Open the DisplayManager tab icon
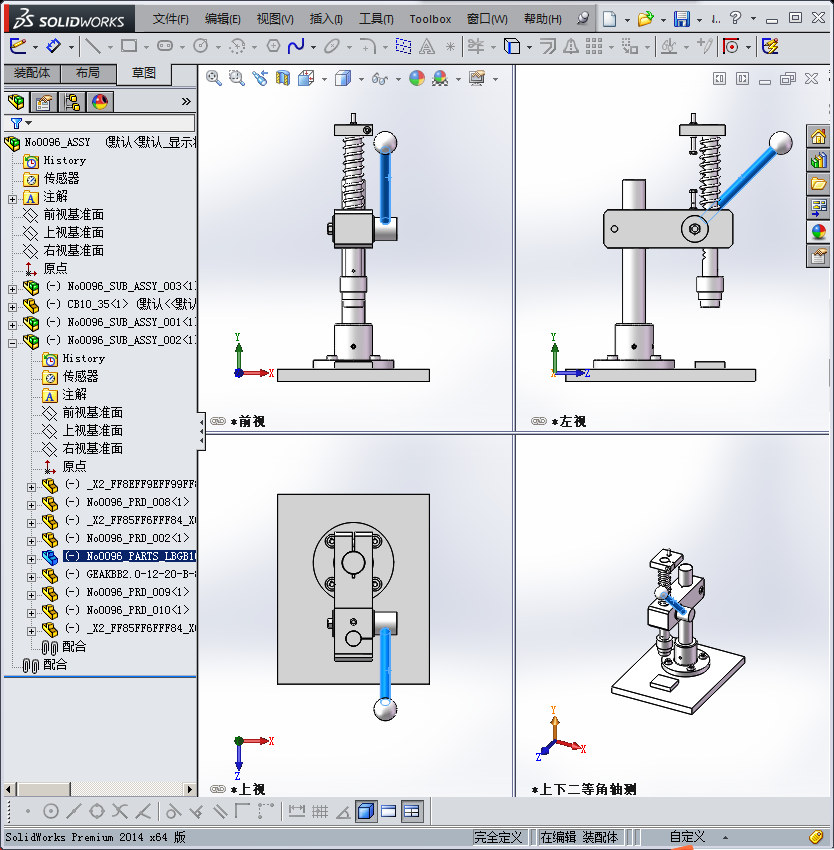Screen dimensions: 834x850 point(100,102)
